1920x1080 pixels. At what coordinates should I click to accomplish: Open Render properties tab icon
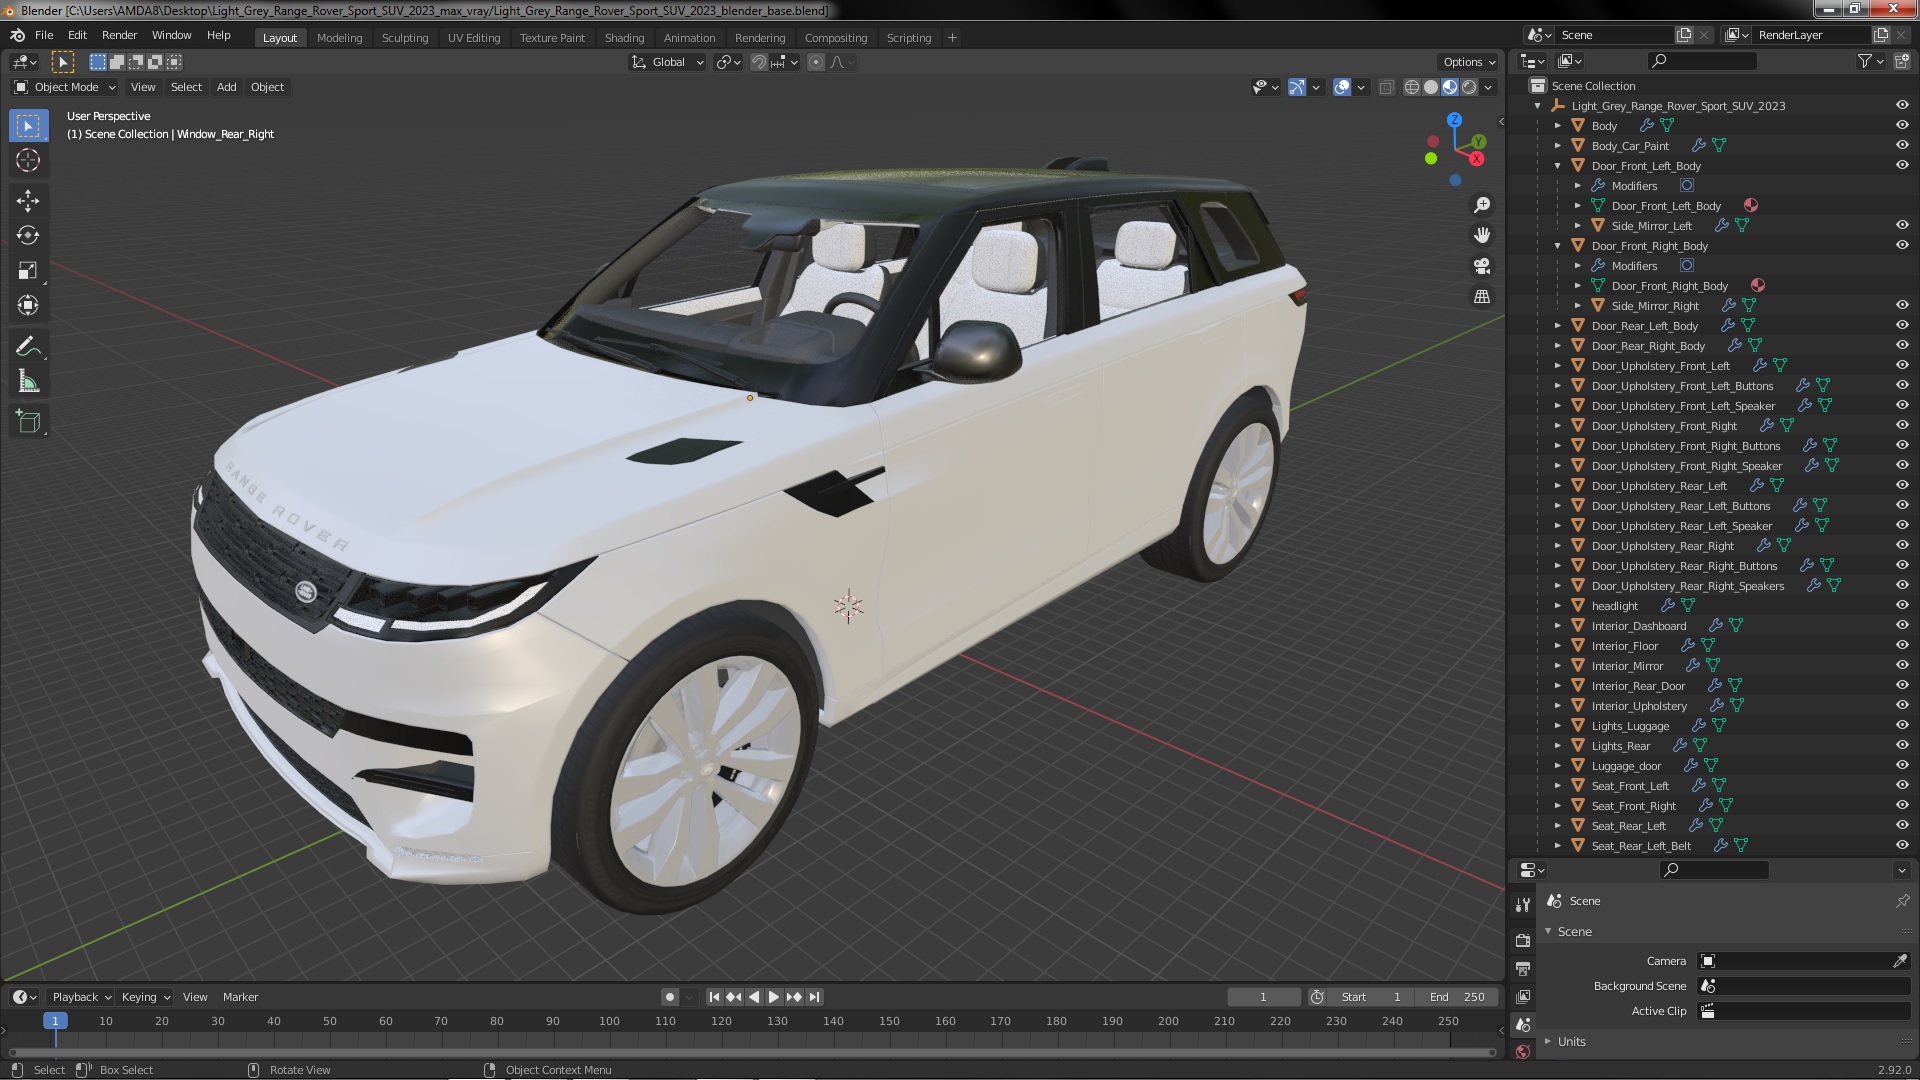1523,940
